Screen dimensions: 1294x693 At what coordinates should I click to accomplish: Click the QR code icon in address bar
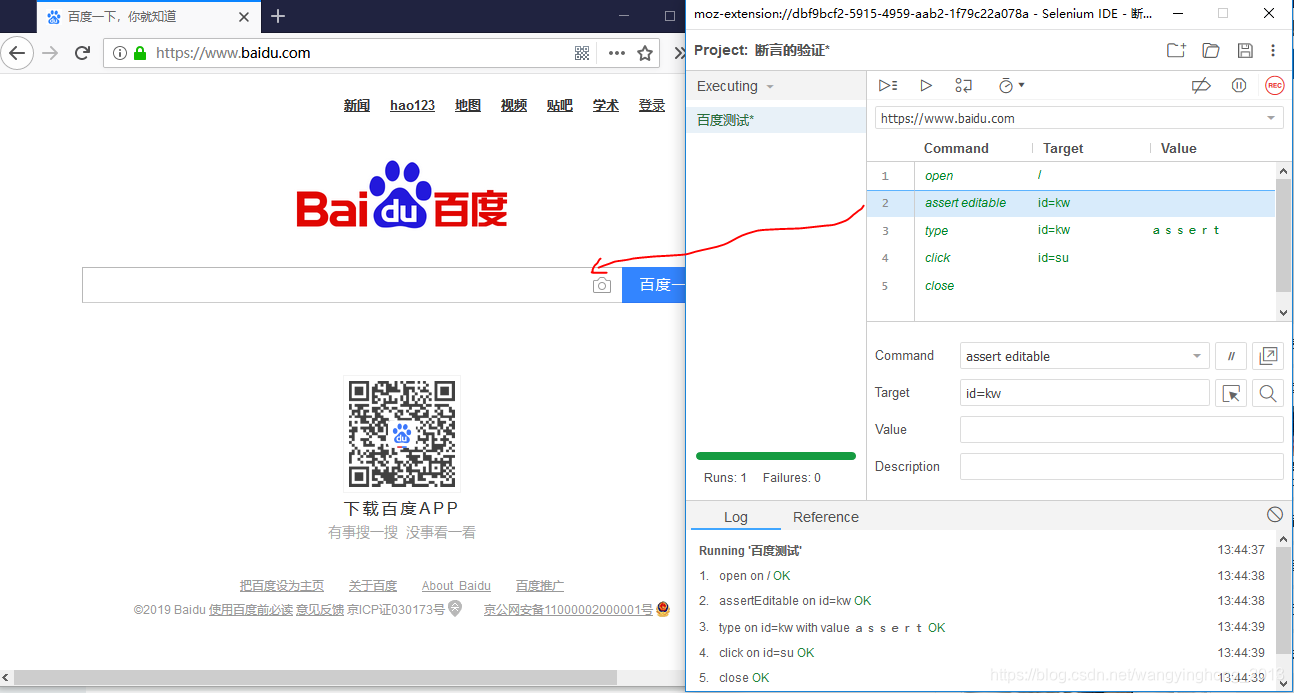582,53
